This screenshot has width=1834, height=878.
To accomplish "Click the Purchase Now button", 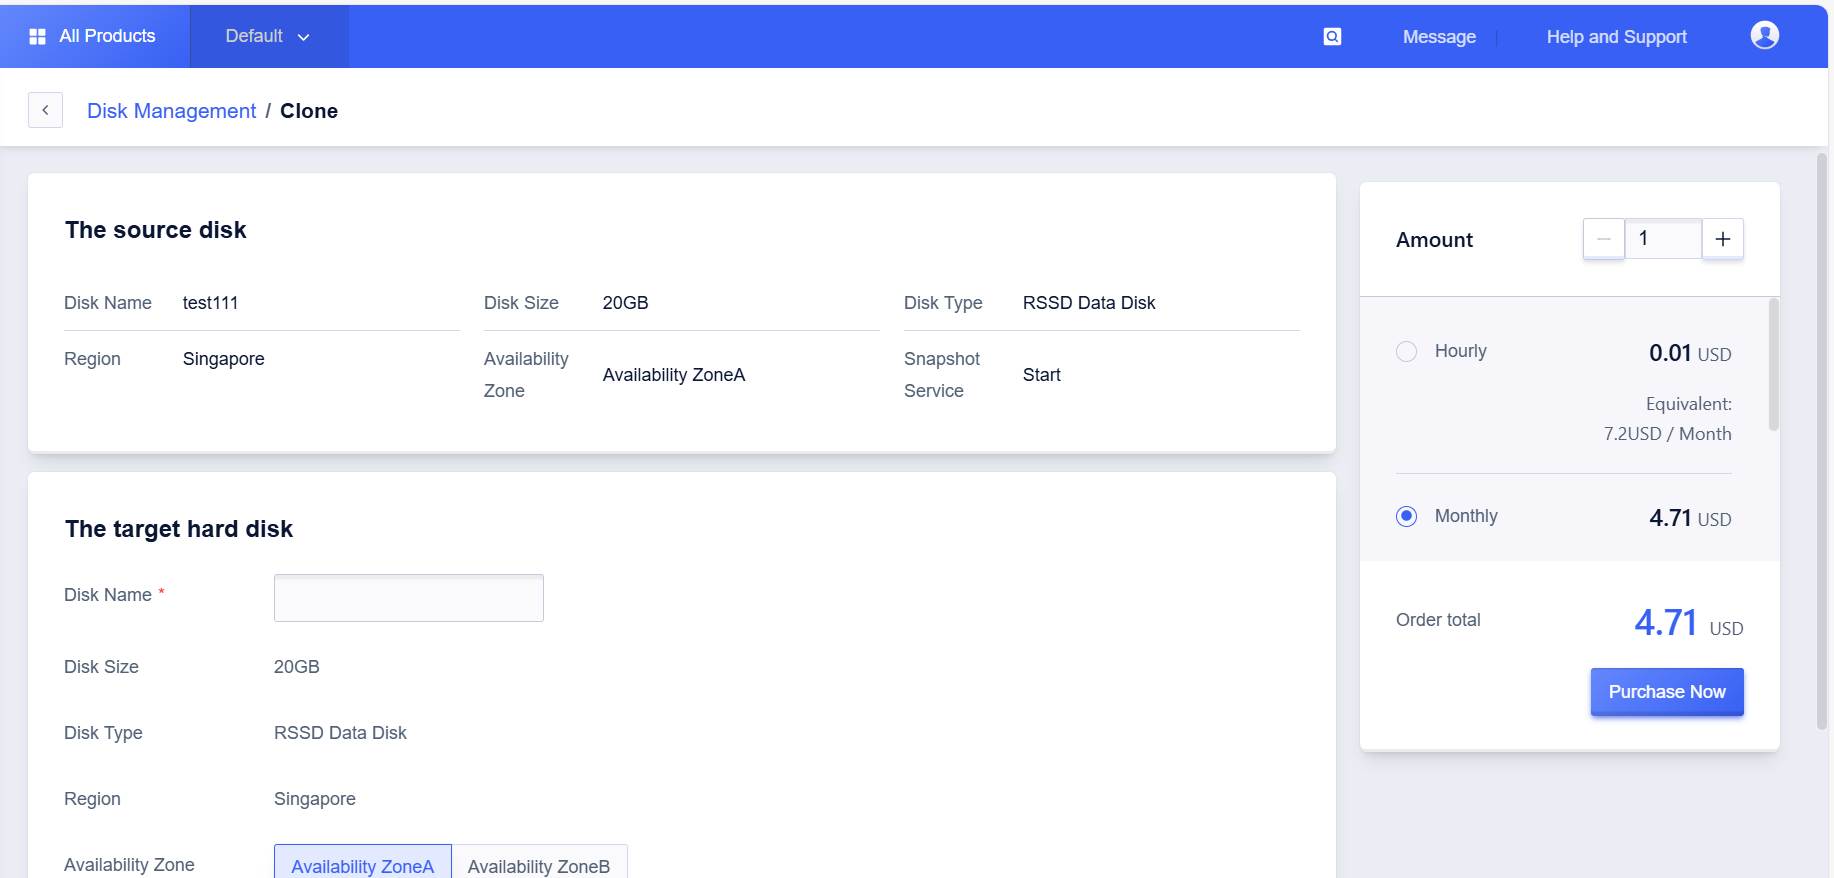I will (x=1667, y=692).
